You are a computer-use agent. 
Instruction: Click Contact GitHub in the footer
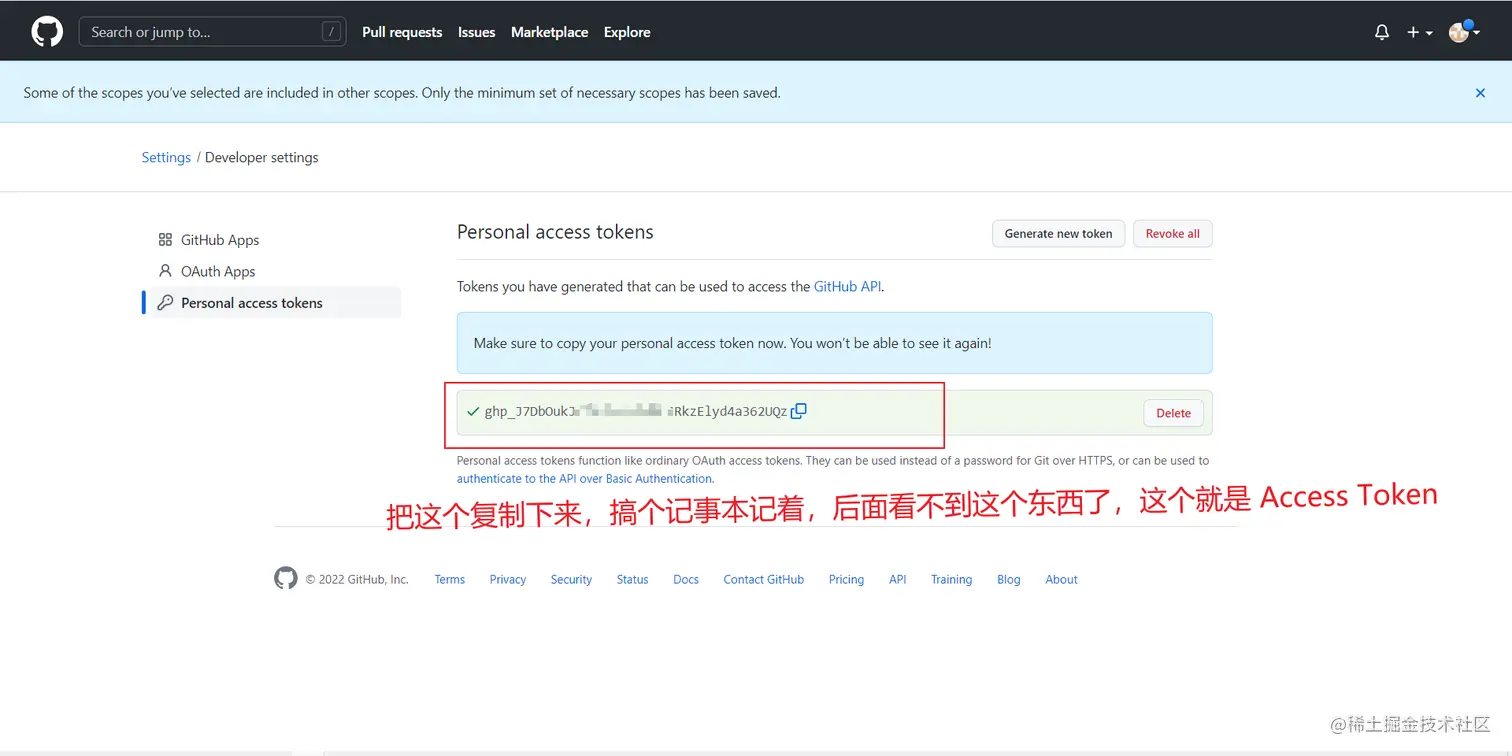tap(764, 579)
